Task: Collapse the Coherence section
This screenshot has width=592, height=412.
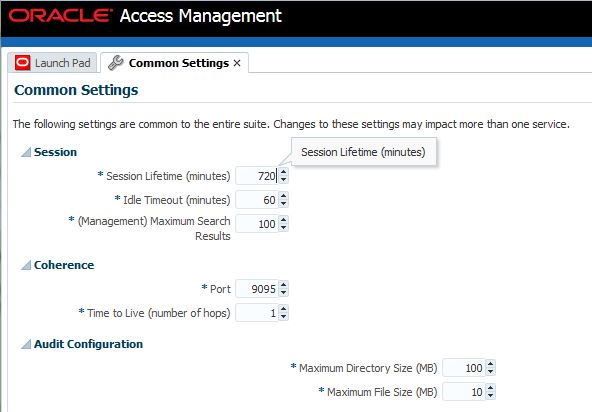Action: [x=26, y=265]
